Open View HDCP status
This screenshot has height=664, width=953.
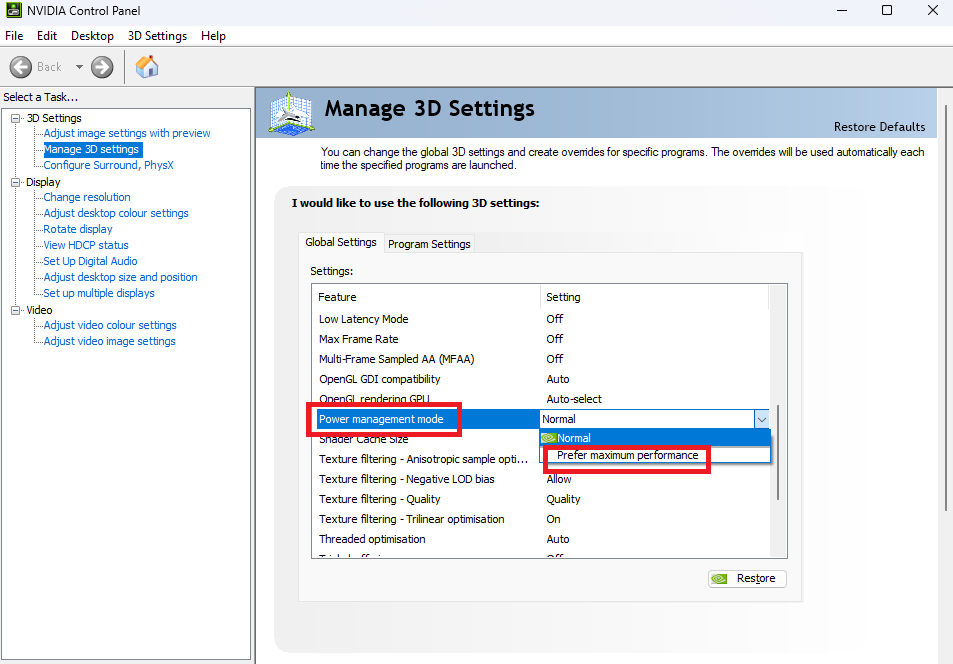86,245
